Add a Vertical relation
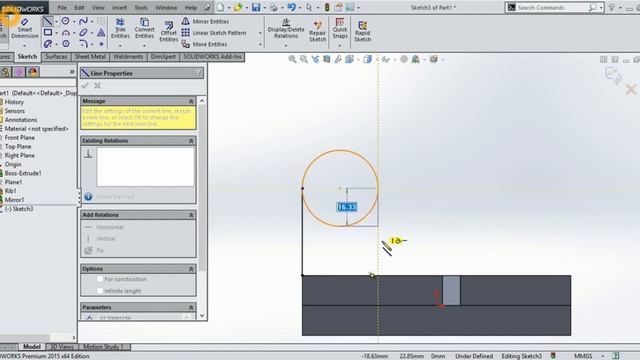This screenshot has height=360, width=640. coord(105,238)
